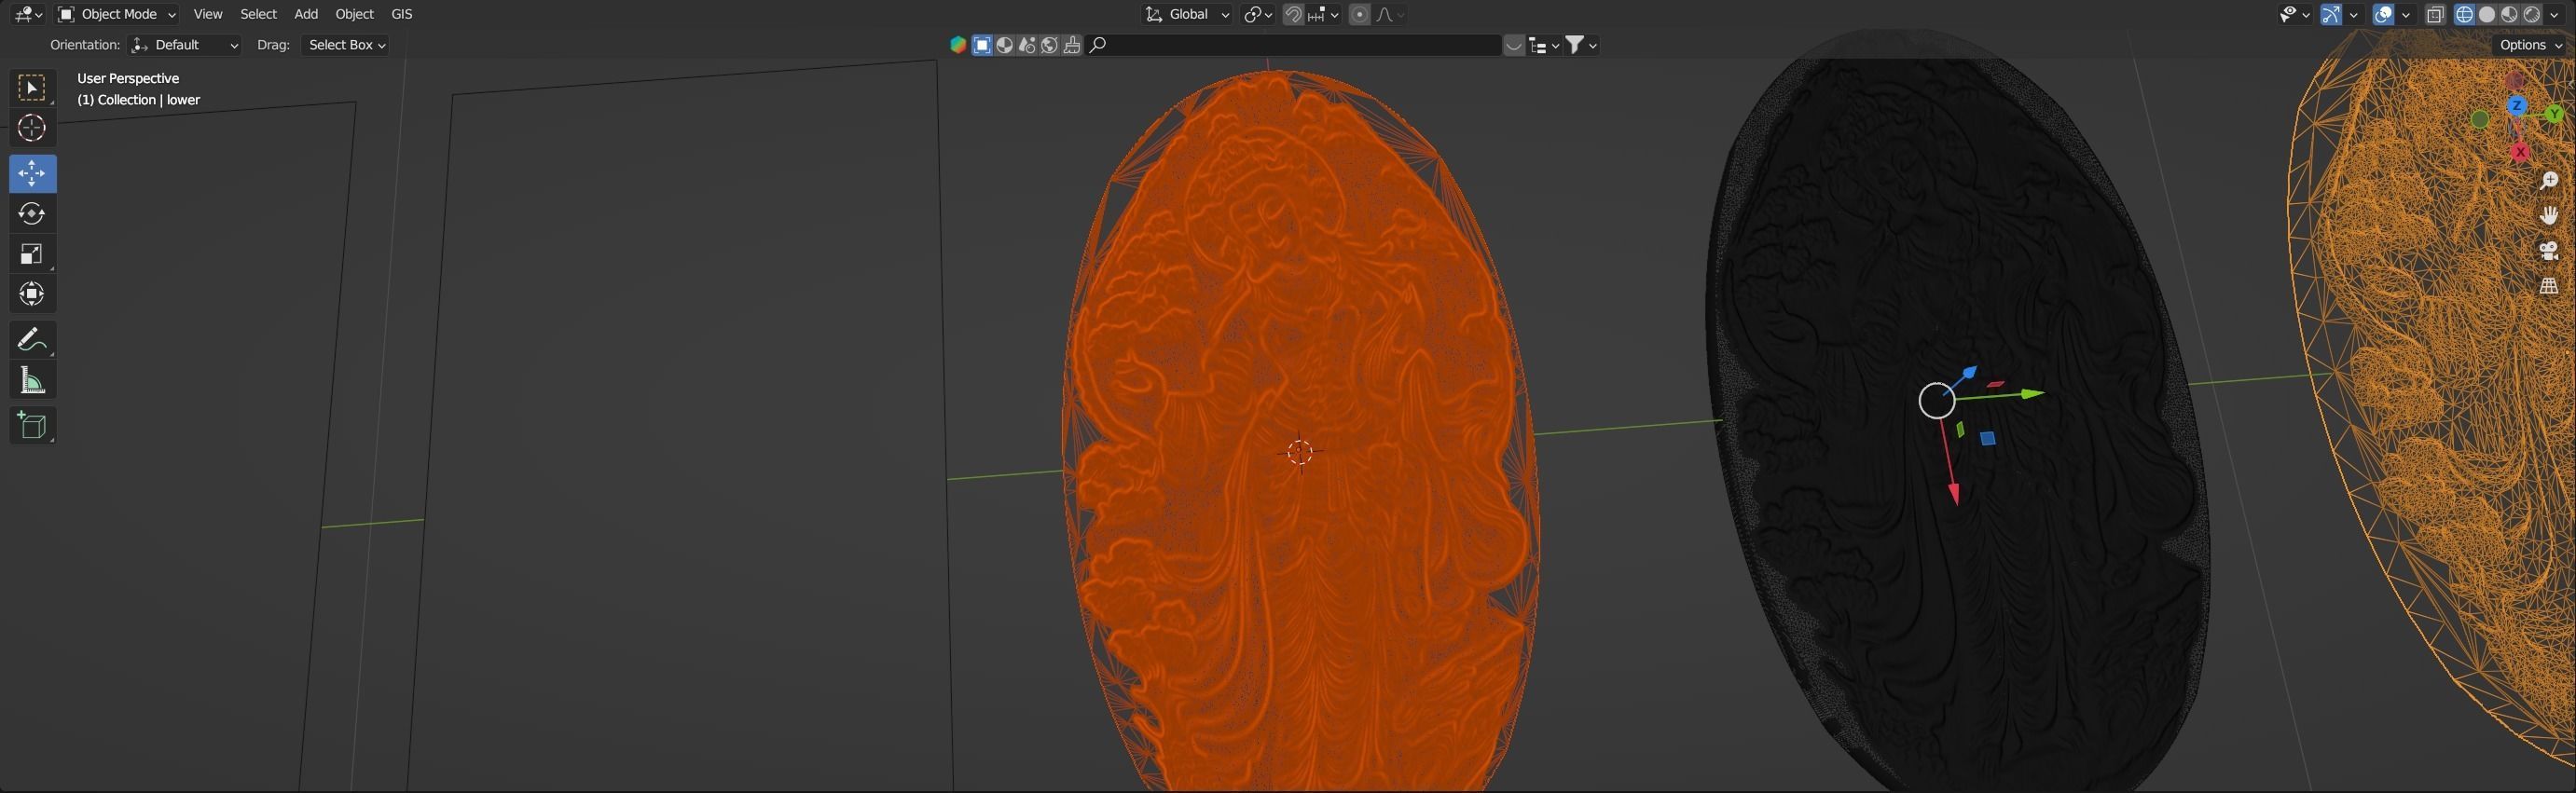Click the half-shaded circle icon
Viewport: 2576px width, 793px height.
[x=1005, y=45]
